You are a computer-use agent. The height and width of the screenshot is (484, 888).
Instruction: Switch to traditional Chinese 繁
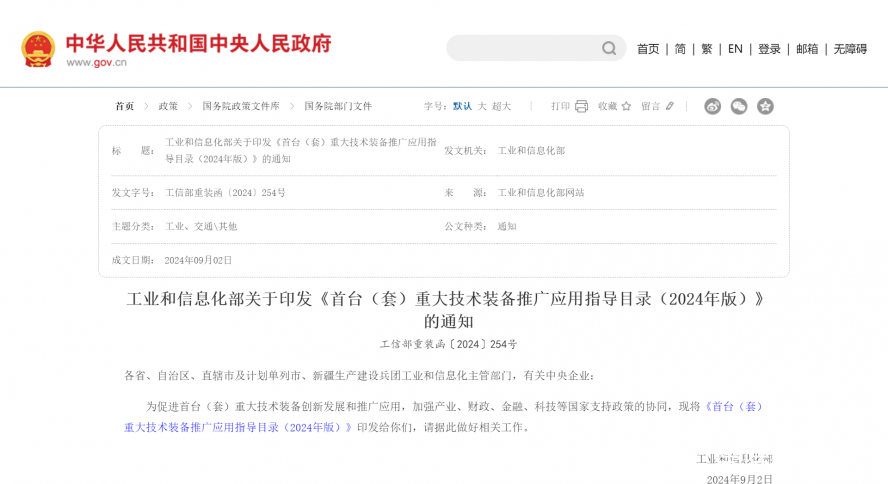coord(707,49)
